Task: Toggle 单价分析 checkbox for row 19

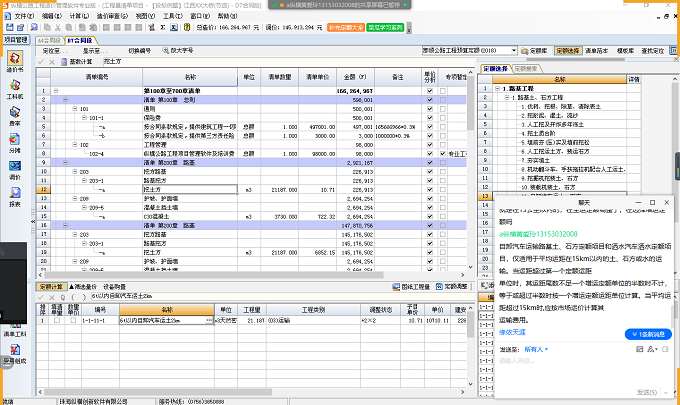Action: [430, 252]
